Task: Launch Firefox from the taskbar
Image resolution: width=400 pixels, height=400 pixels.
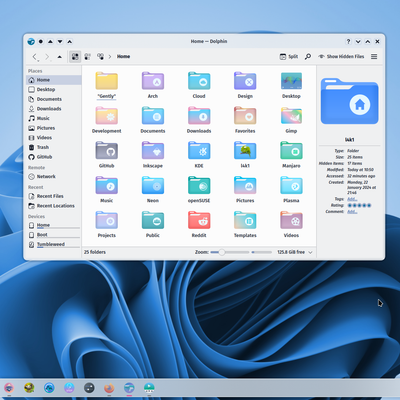Action: coord(109,388)
